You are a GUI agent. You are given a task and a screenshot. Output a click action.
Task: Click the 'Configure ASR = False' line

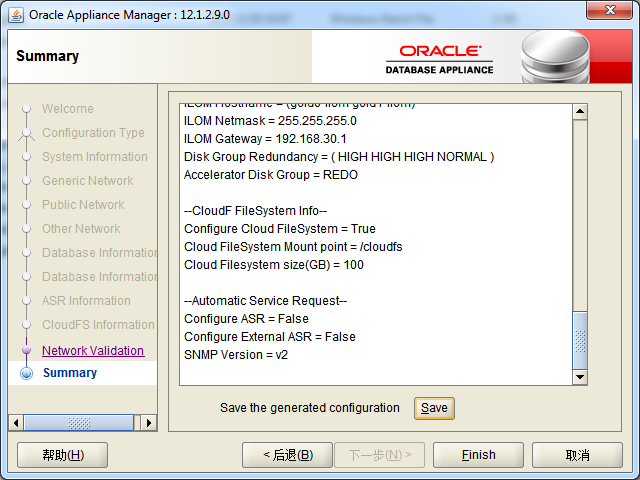coord(246,319)
